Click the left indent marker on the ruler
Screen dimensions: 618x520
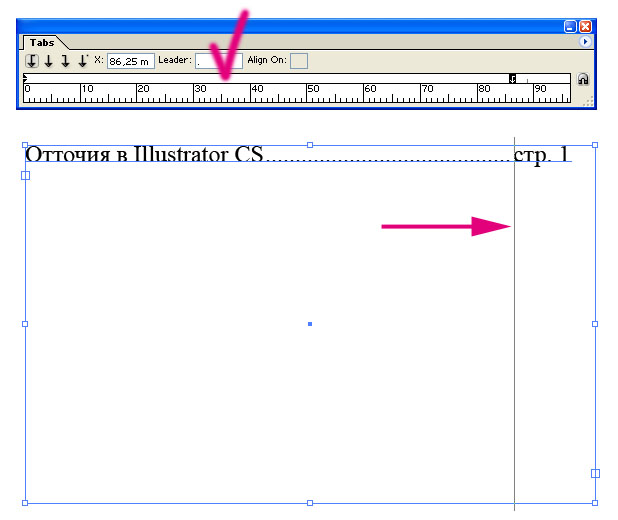(x=25, y=78)
